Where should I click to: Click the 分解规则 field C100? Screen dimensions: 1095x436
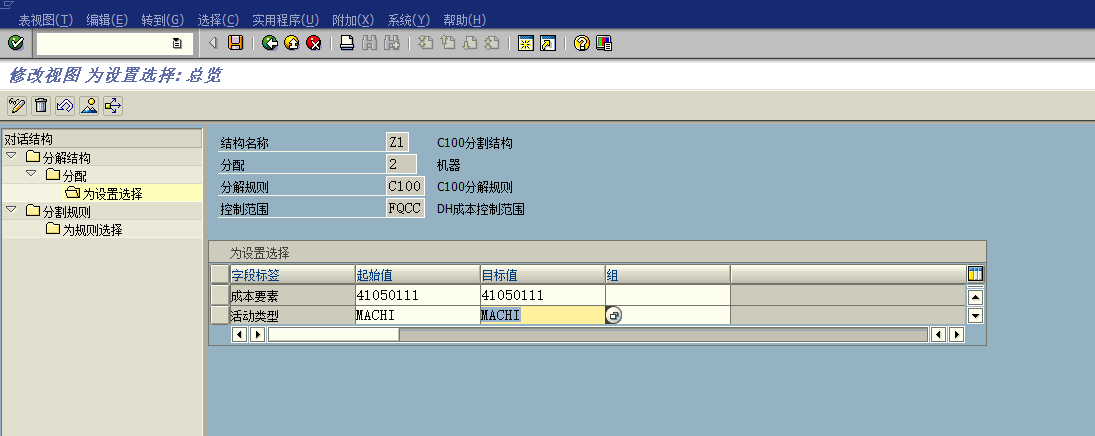[405, 187]
